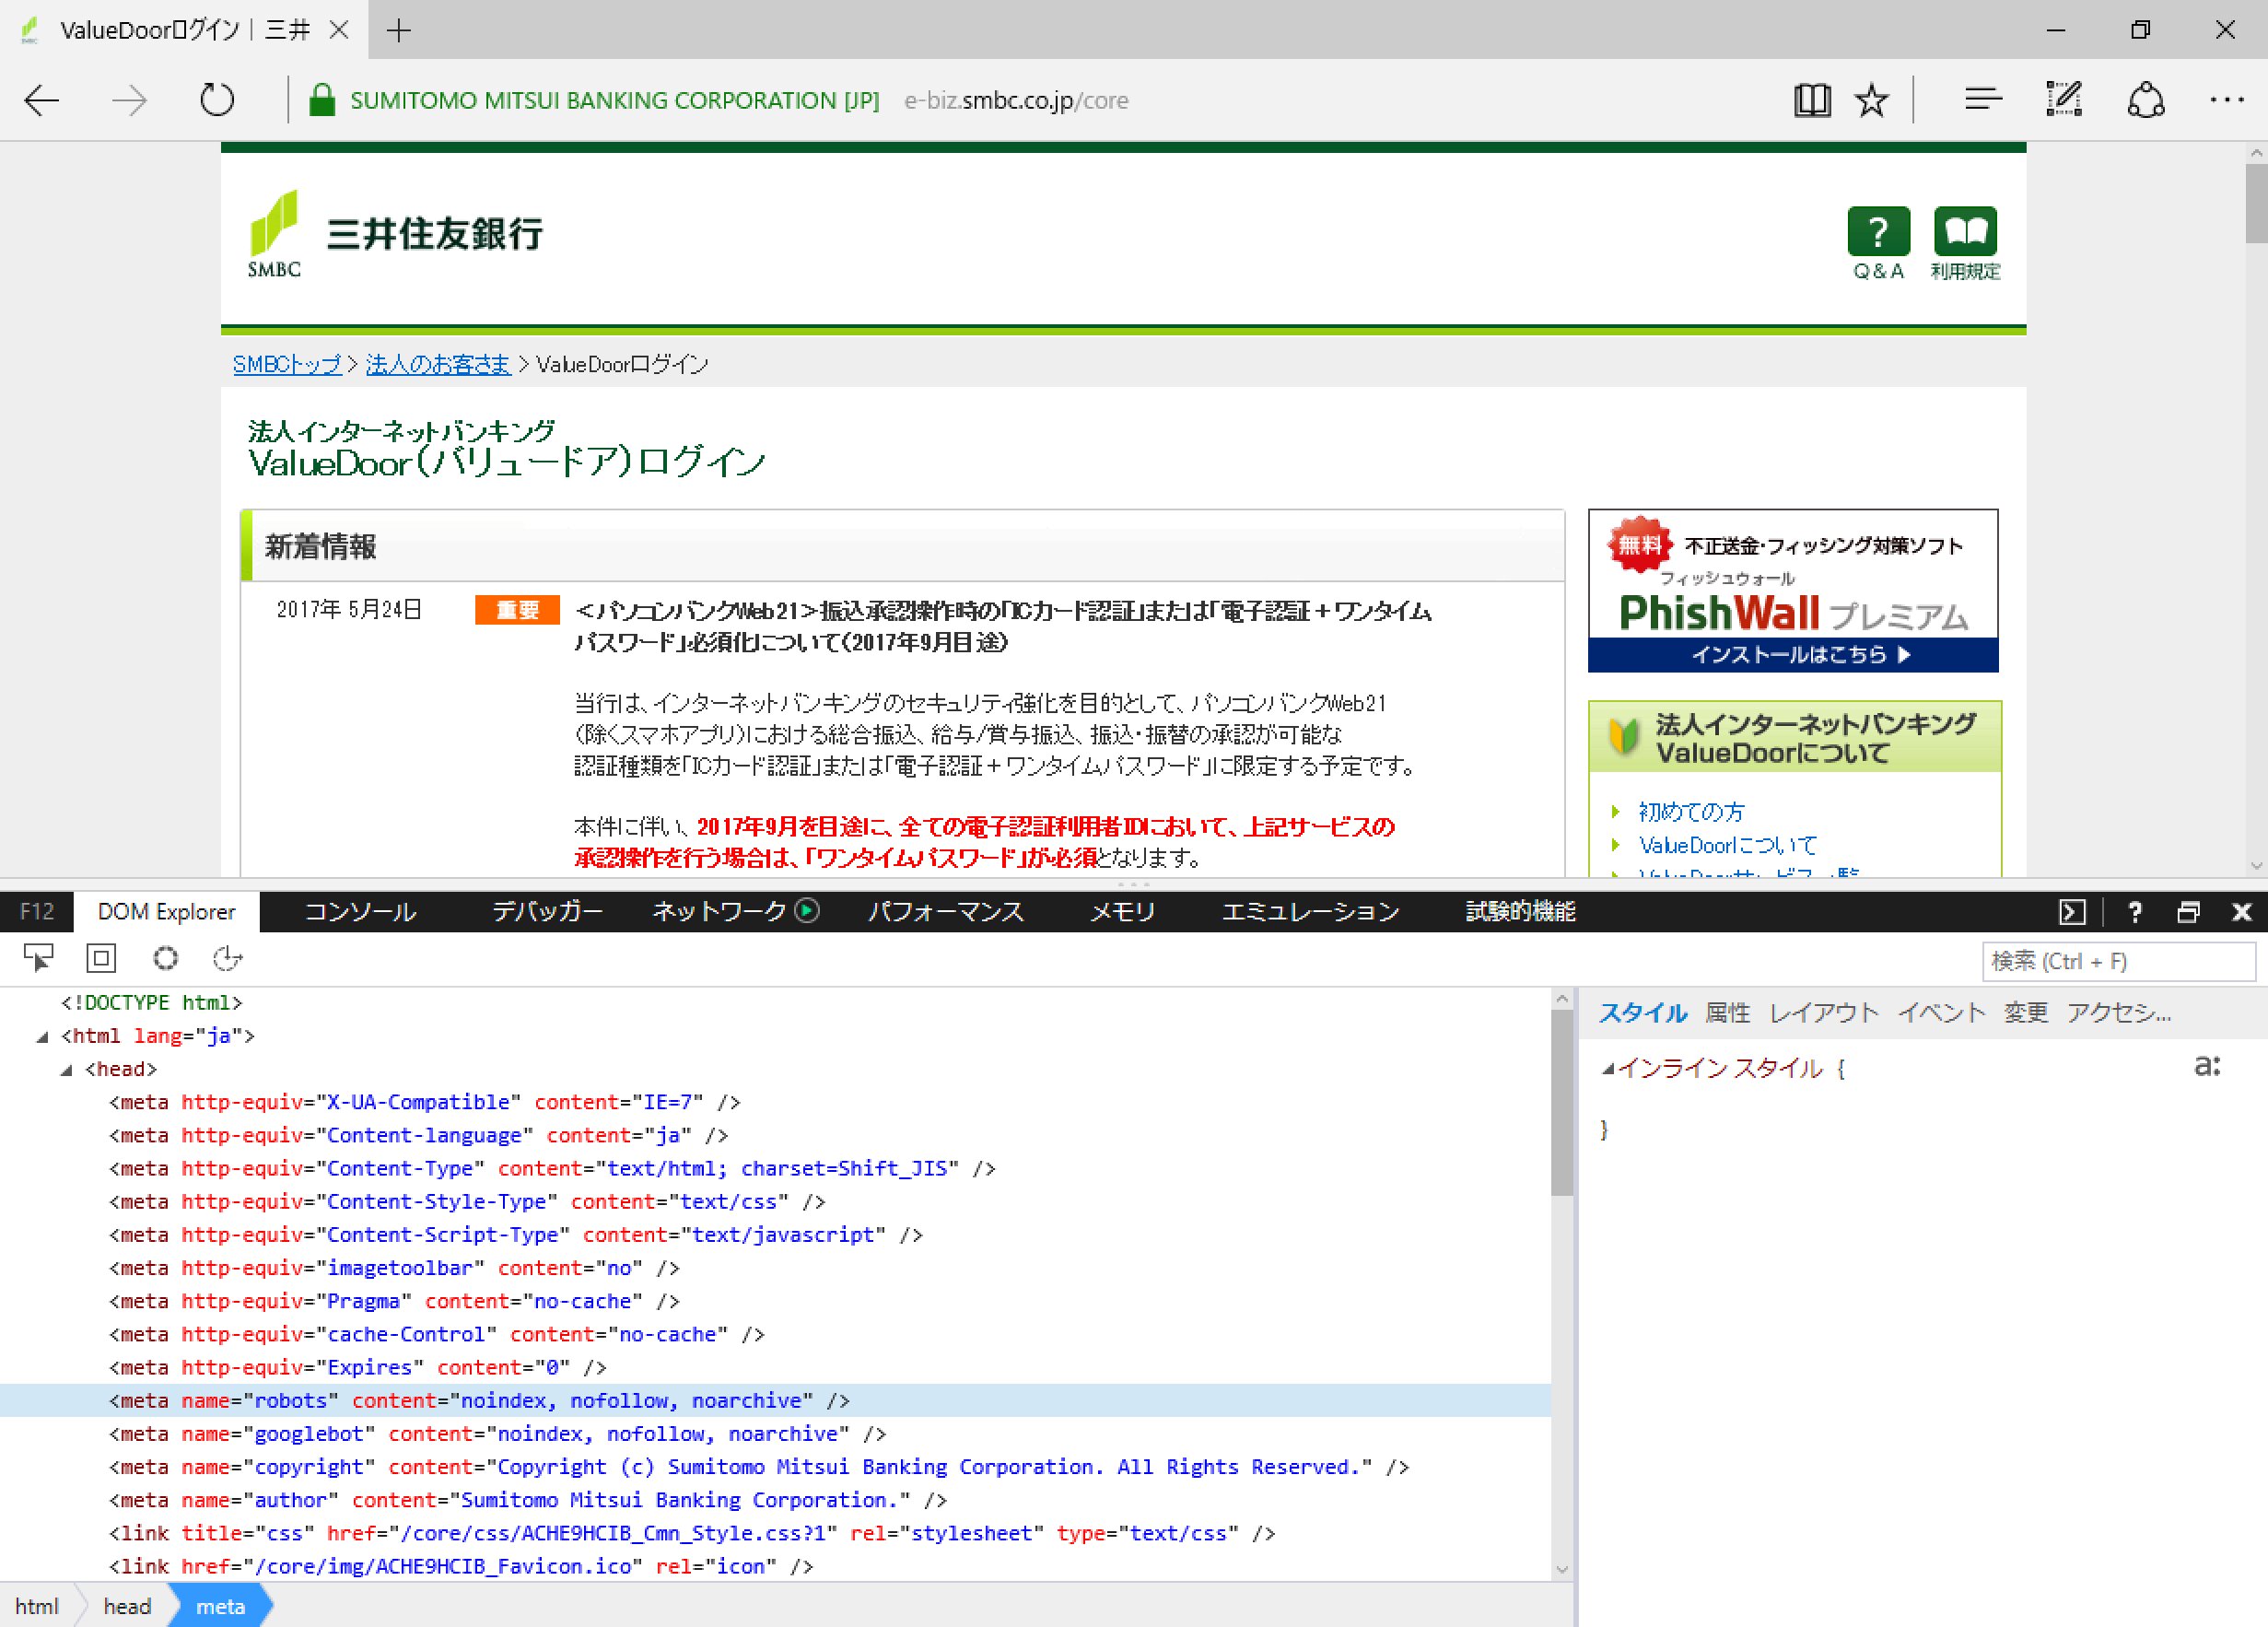Switch to the エミュレーション tab

(x=1310, y=911)
